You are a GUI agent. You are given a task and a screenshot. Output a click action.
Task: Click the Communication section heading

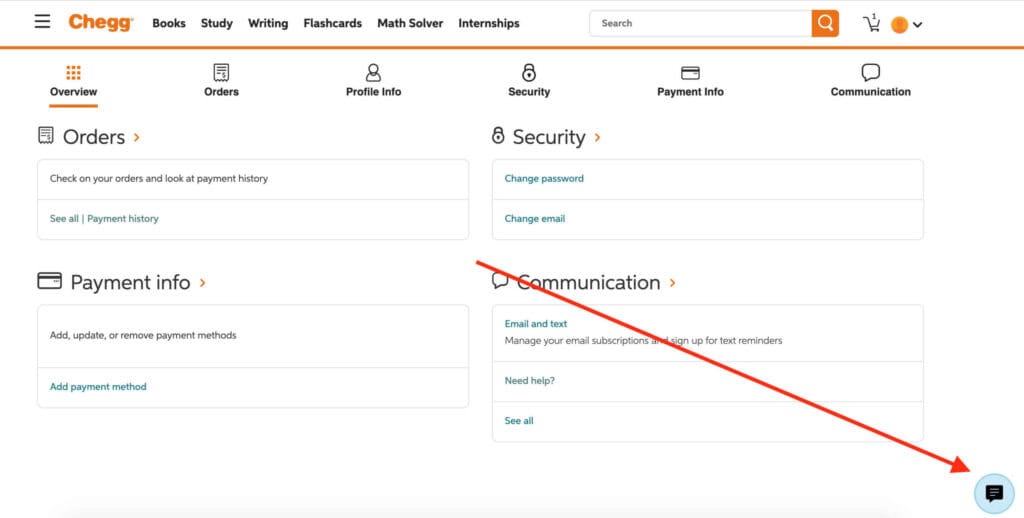click(x=589, y=282)
